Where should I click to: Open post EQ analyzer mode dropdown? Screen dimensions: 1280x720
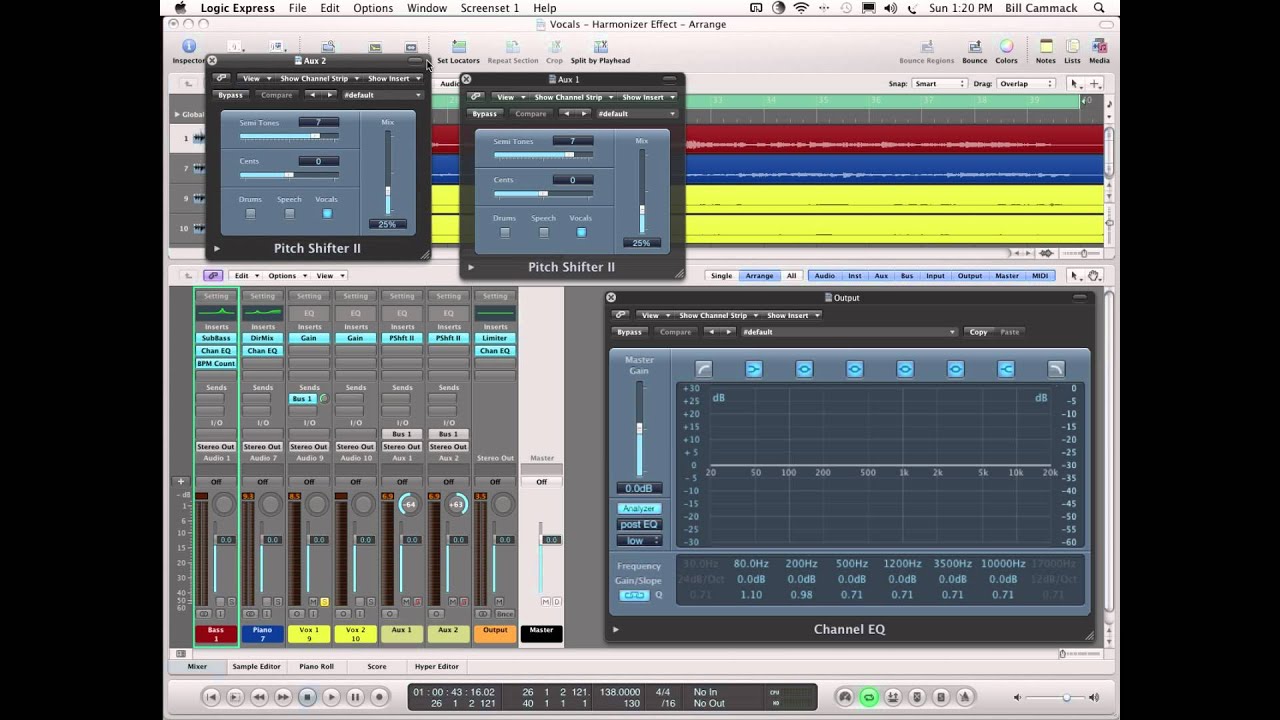(x=638, y=524)
